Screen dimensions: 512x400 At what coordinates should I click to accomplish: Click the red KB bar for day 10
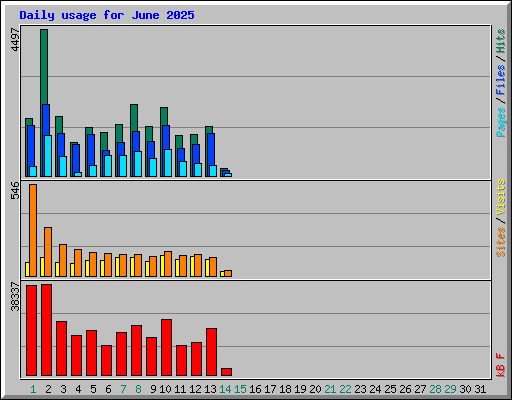tap(167, 348)
